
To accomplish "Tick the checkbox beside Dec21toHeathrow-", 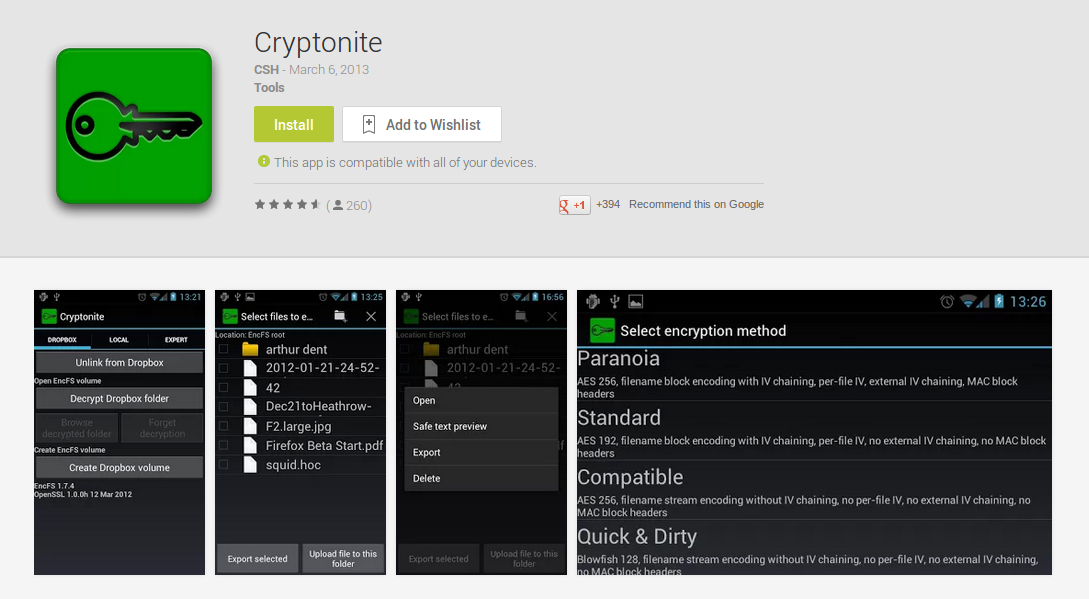I will (x=224, y=407).
